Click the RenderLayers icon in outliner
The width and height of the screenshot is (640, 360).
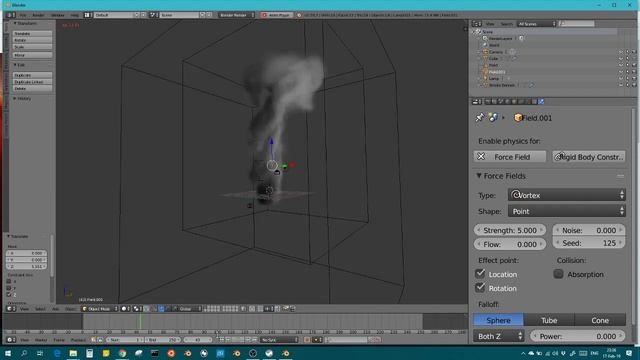(485, 38)
